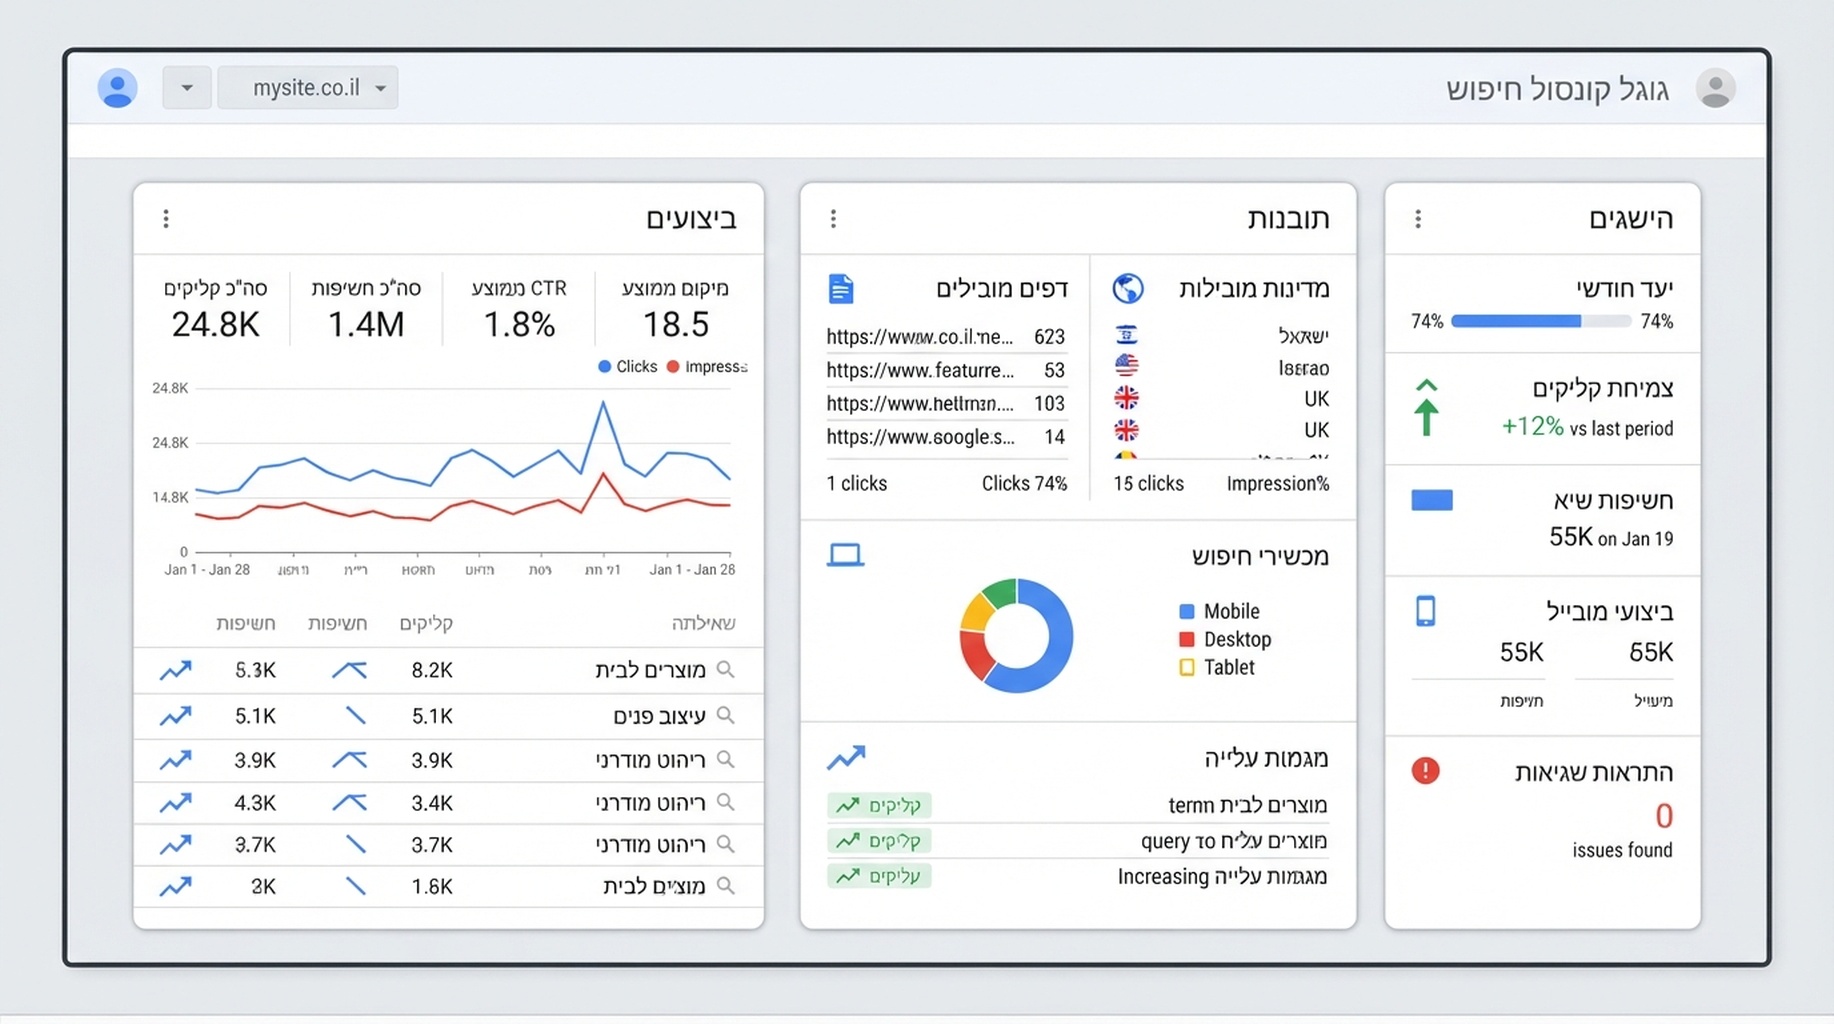Click the 15 clicks label under countries
This screenshot has height=1024, width=1834.
click(1148, 483)
